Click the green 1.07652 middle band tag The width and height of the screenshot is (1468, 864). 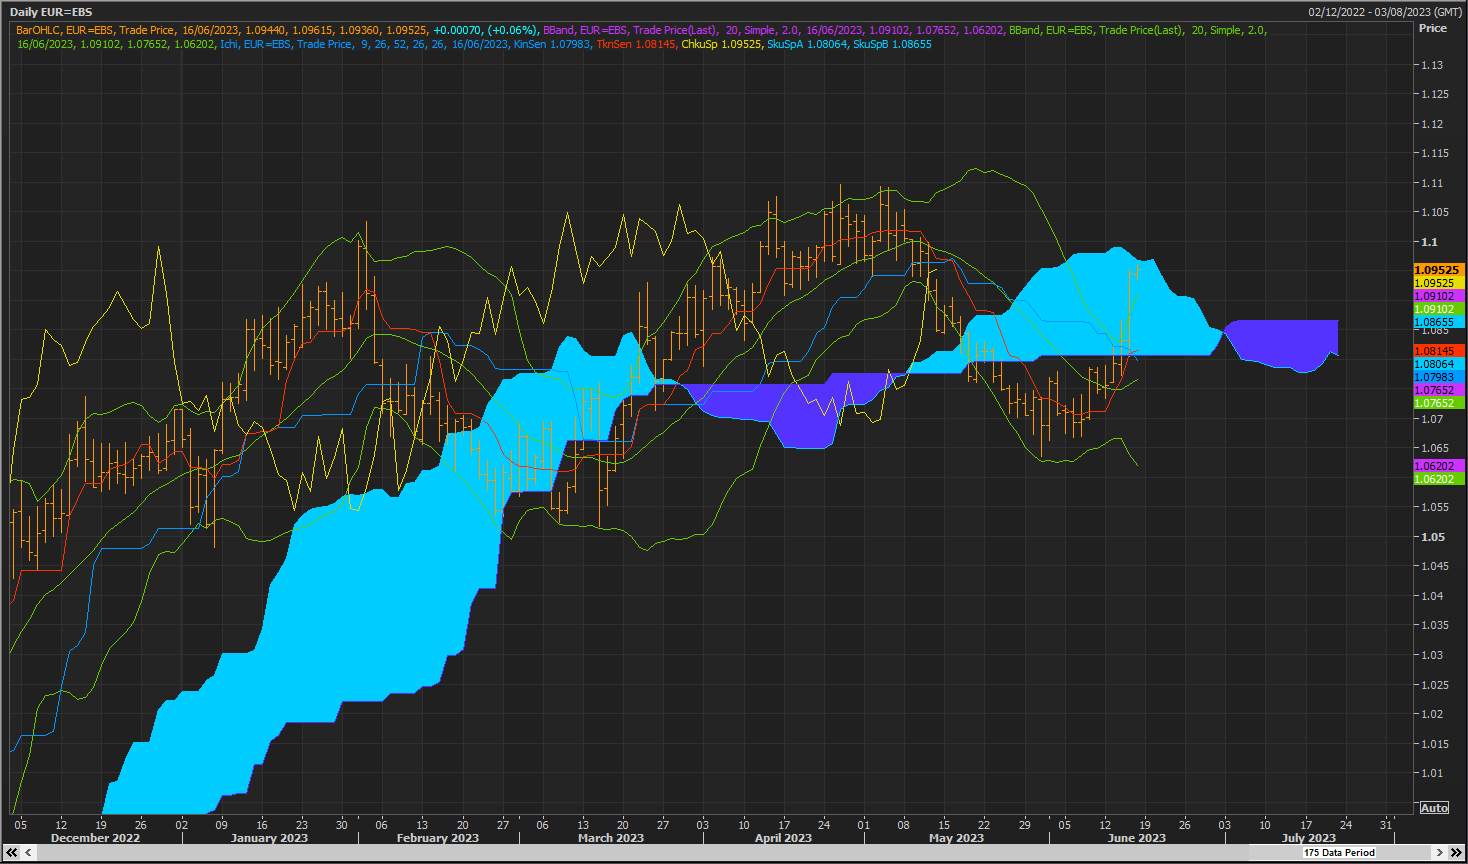tap(1438, 403)
